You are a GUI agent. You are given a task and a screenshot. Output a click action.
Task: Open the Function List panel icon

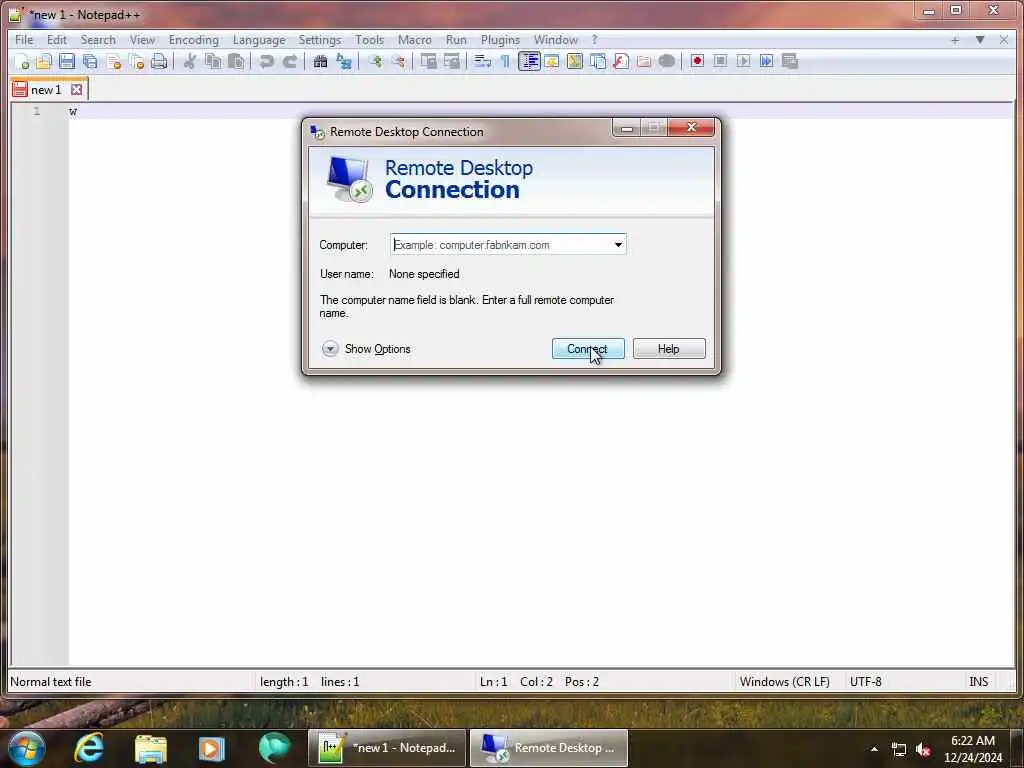coord(621,61)
